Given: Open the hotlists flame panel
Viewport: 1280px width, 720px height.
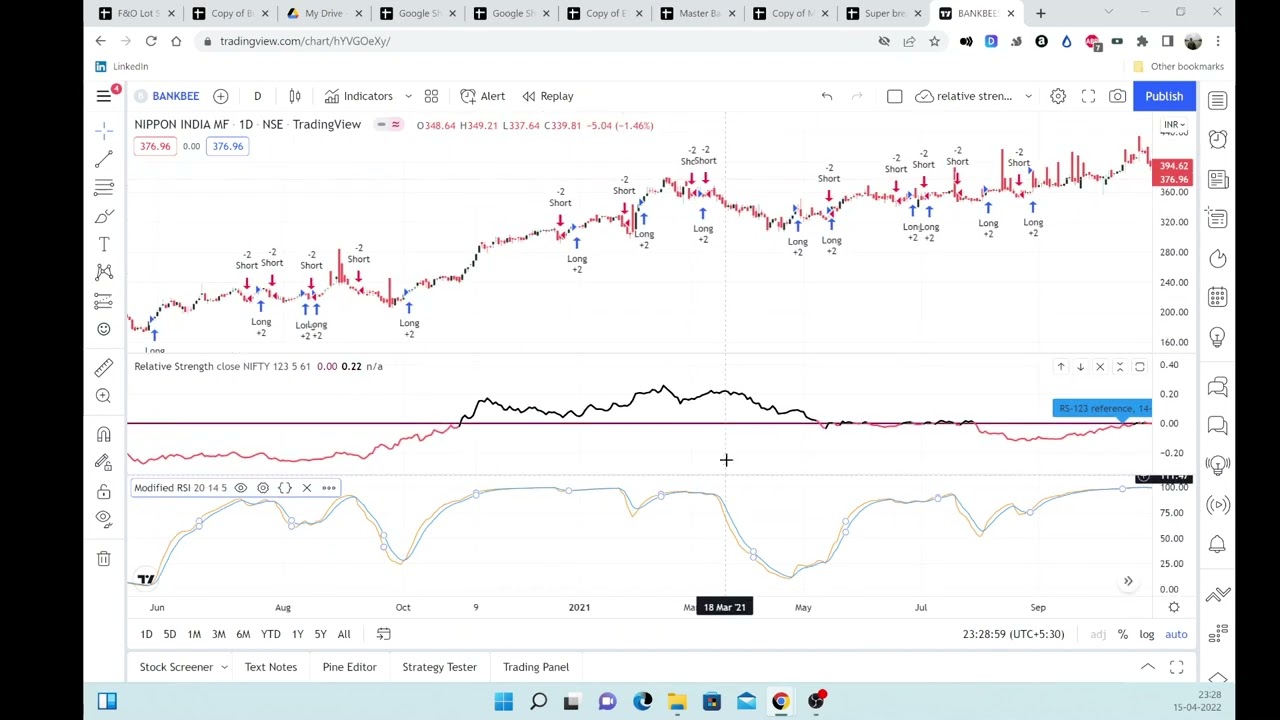Looking at the screenshot, I should (1217, 259).
